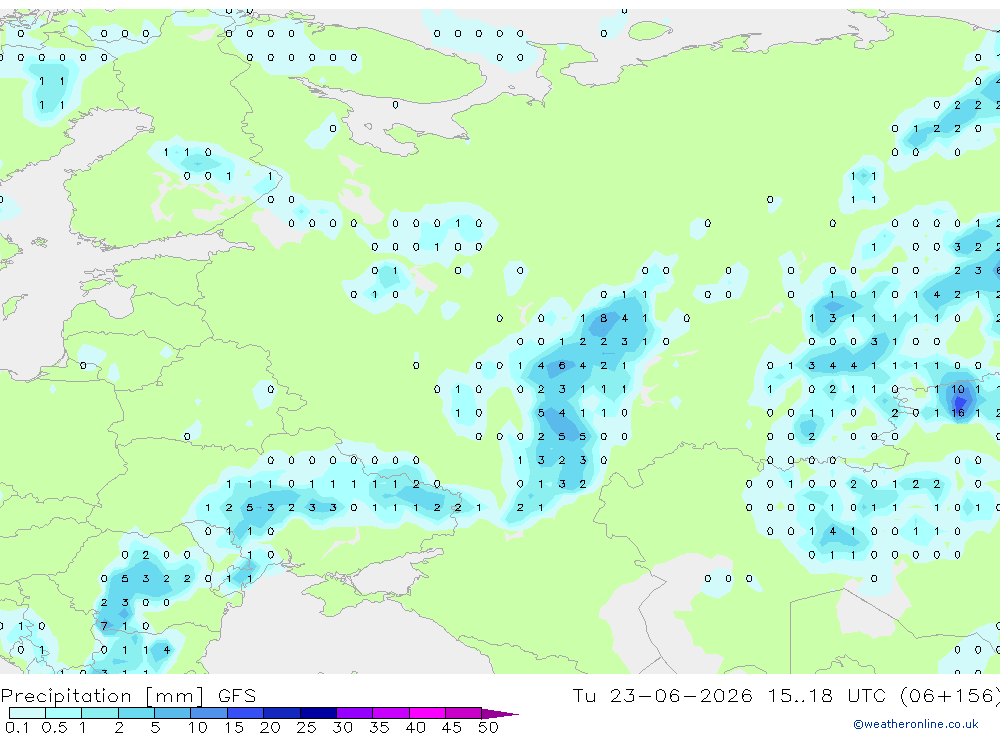
Task: Select the 45–50 mm legend swatch
Action: [x=464, y=713]
